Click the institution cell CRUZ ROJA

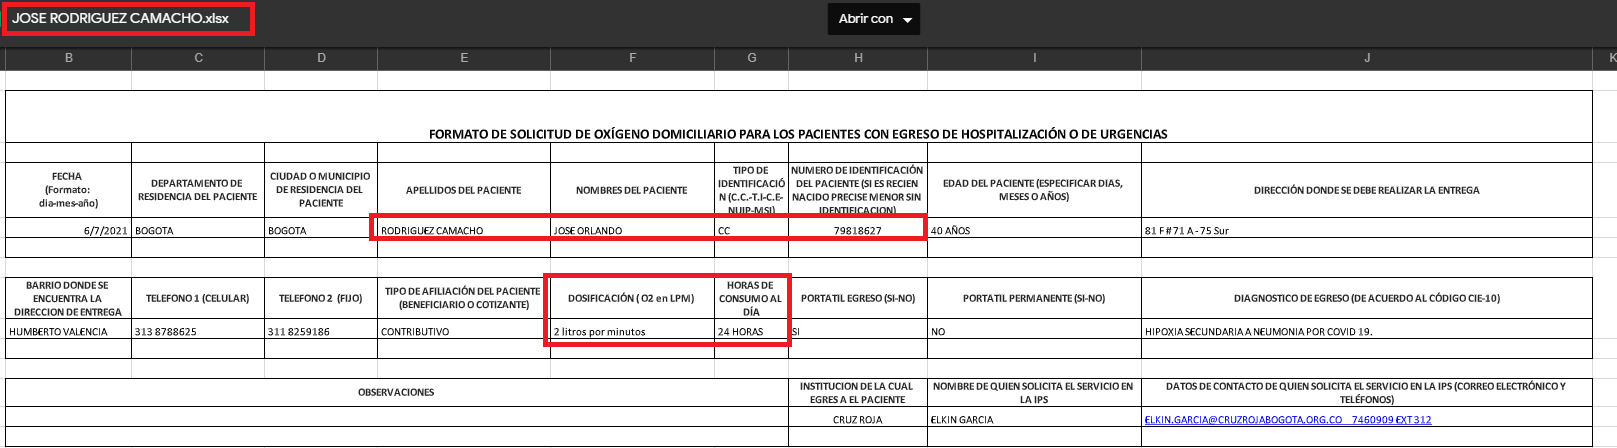click(858, 419)
